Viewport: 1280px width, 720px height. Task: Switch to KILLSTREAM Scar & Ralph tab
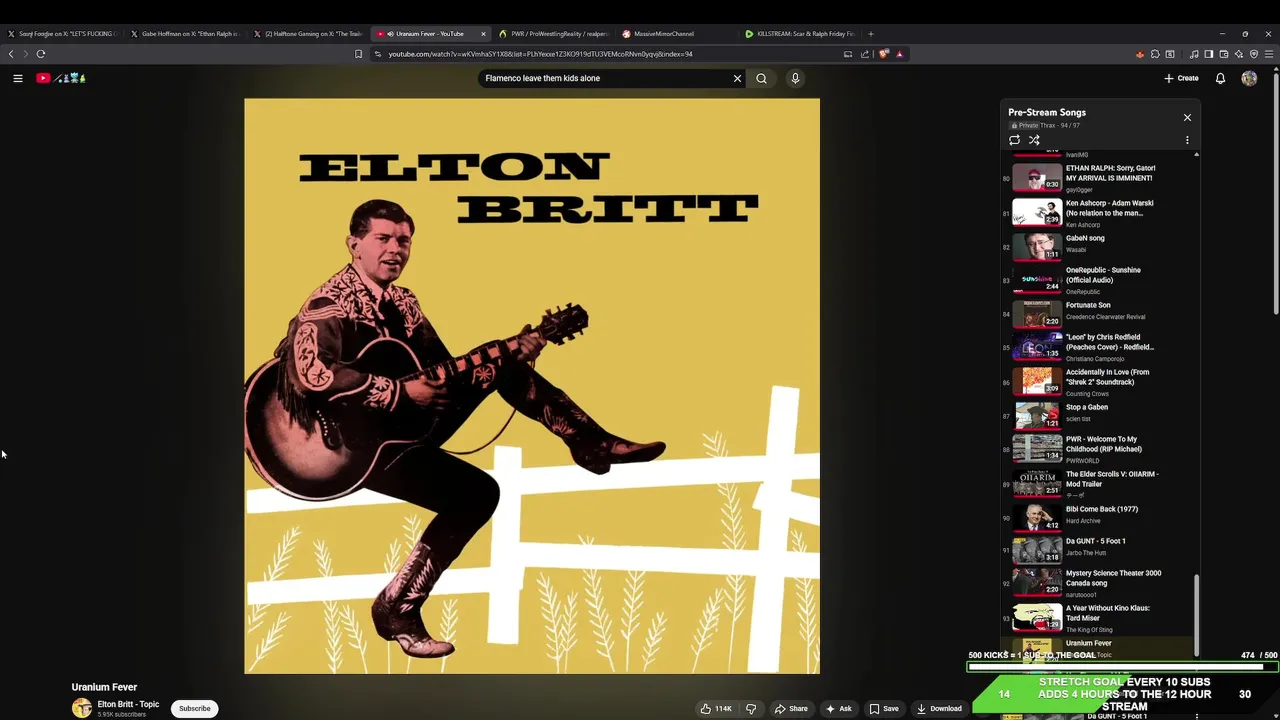pyautogui.click(x=800, y=34)
